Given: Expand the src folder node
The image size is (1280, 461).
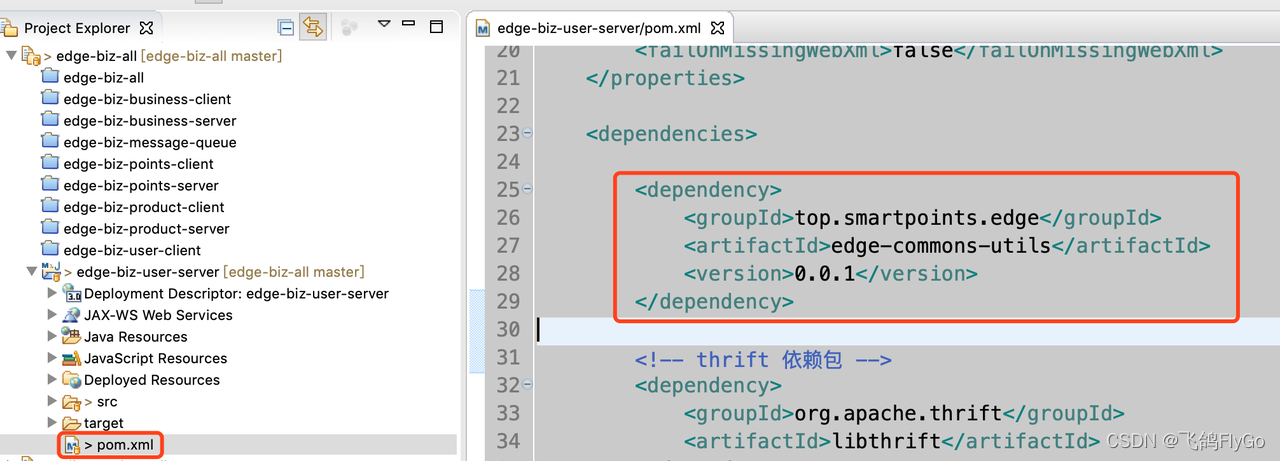Looking at the screenshot, I should point(53,401).
